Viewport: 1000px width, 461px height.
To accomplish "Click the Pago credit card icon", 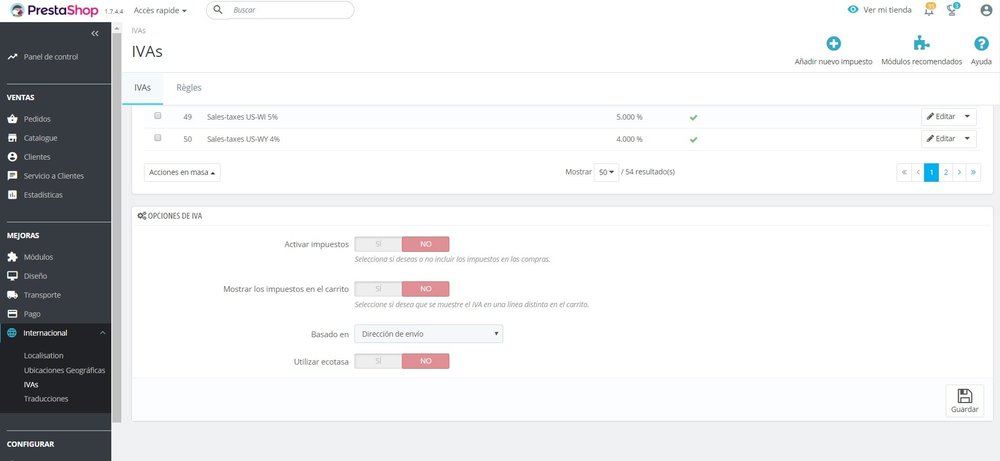I will click(12, 314).
